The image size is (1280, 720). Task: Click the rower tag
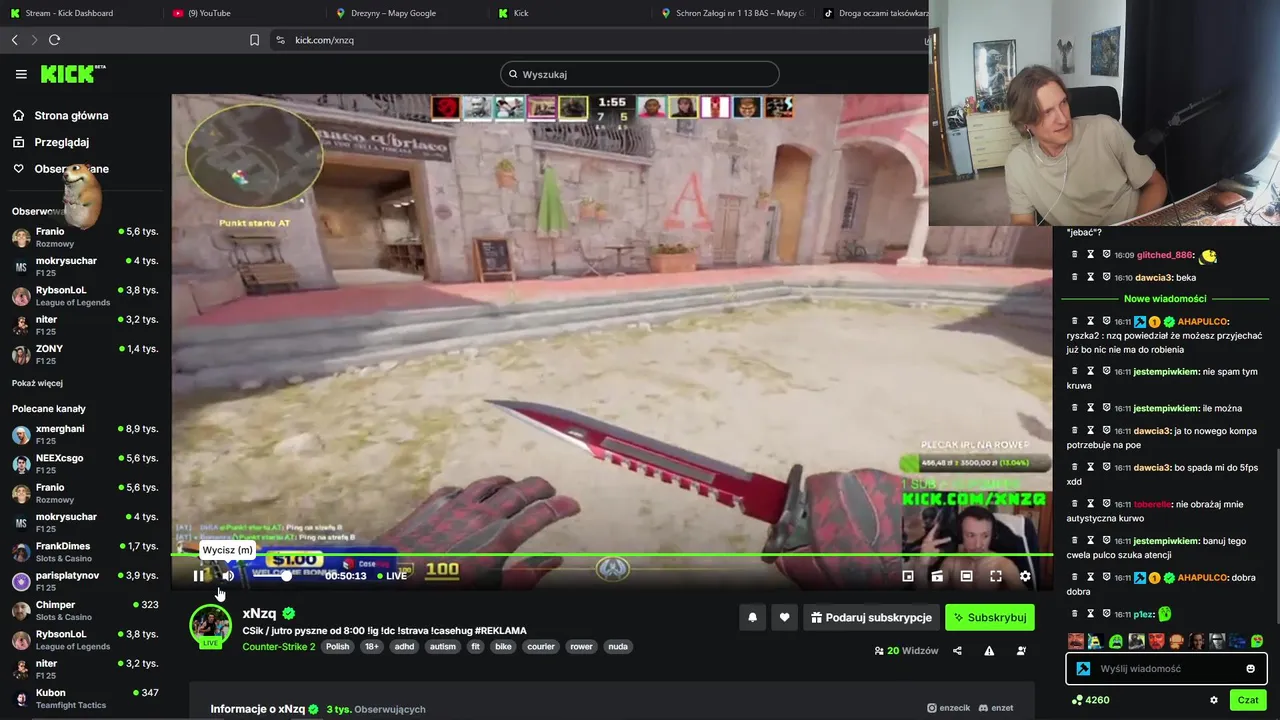(x=582, y=646)
